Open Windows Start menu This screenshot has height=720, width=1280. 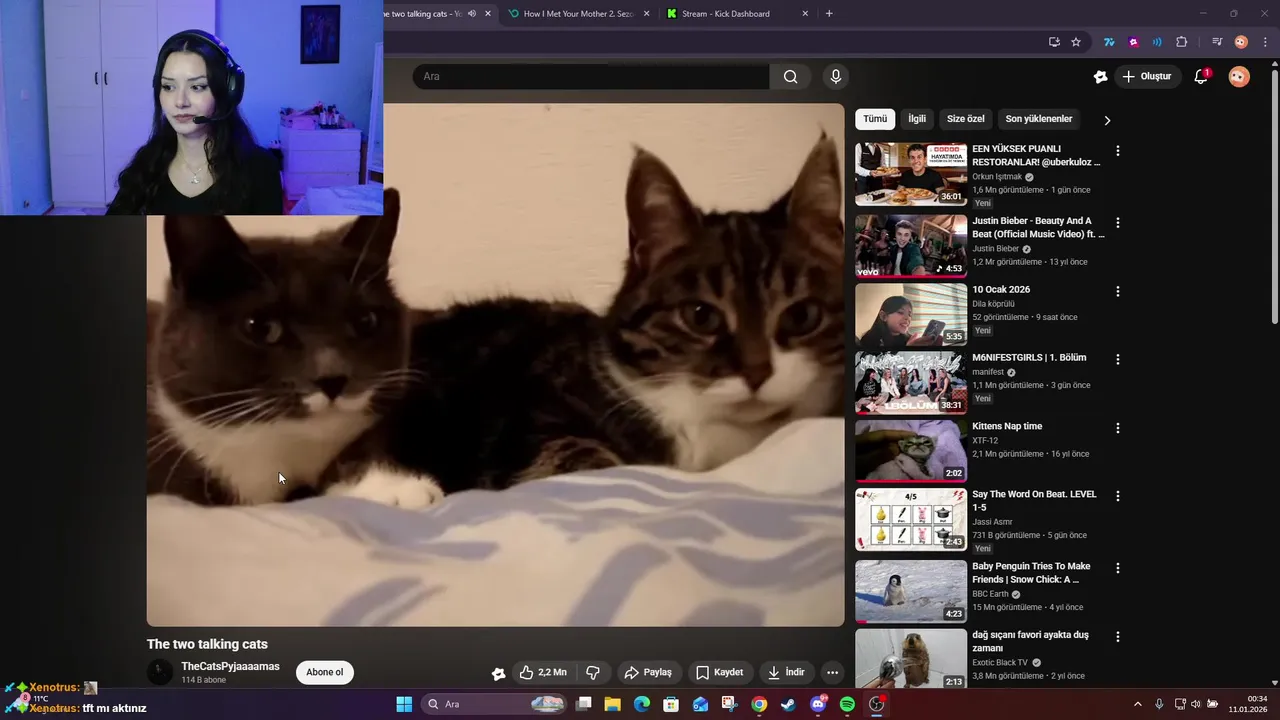pos(404,704)
